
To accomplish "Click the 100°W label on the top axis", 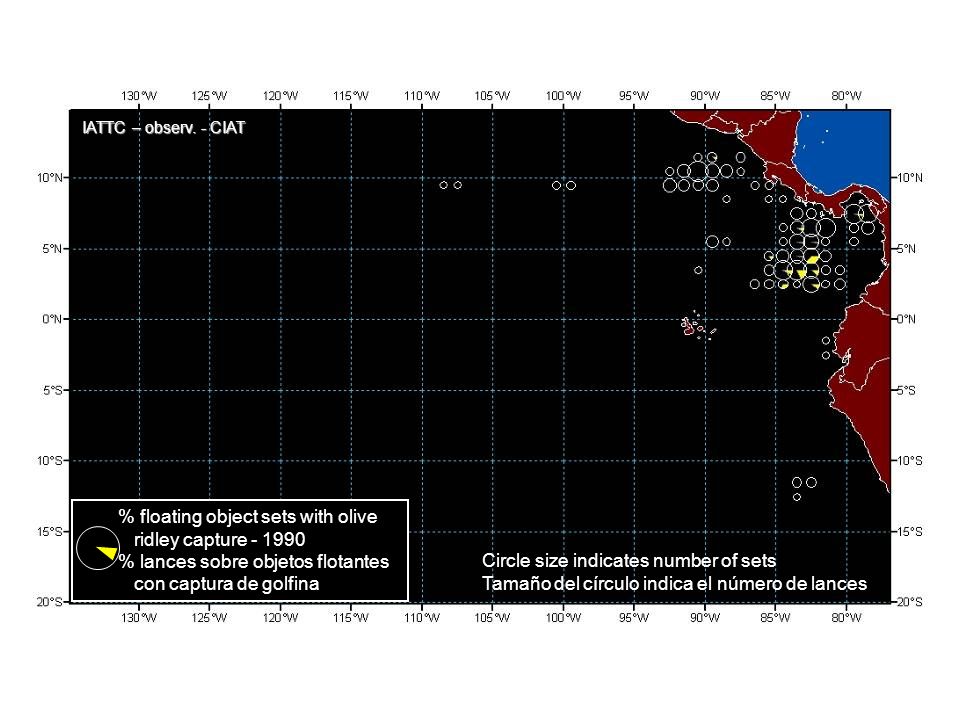I will (563, 96).
